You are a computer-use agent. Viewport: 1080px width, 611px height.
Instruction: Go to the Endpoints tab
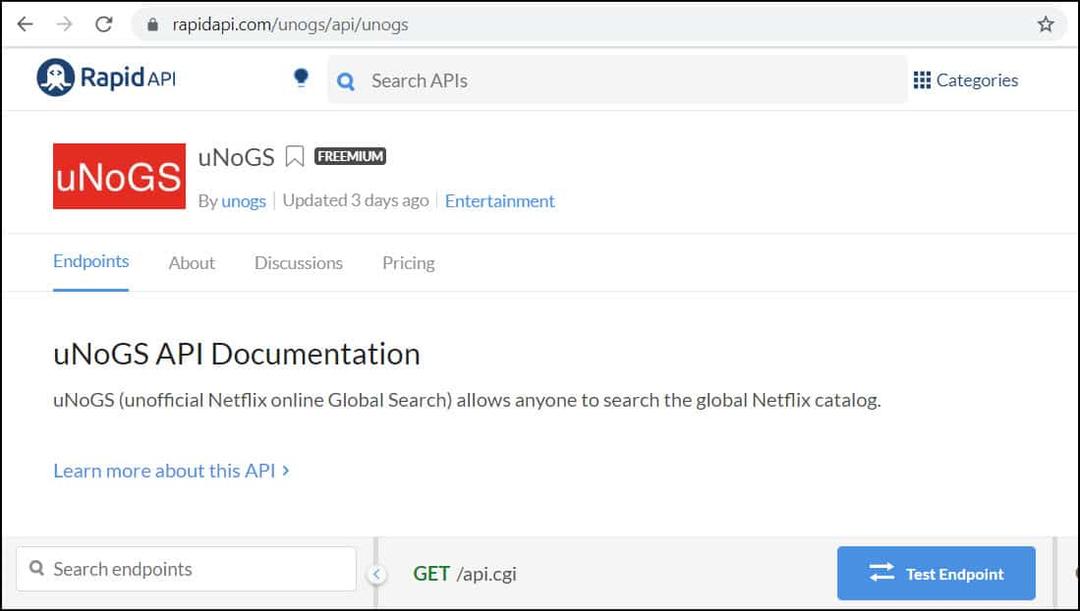(91, 261)
